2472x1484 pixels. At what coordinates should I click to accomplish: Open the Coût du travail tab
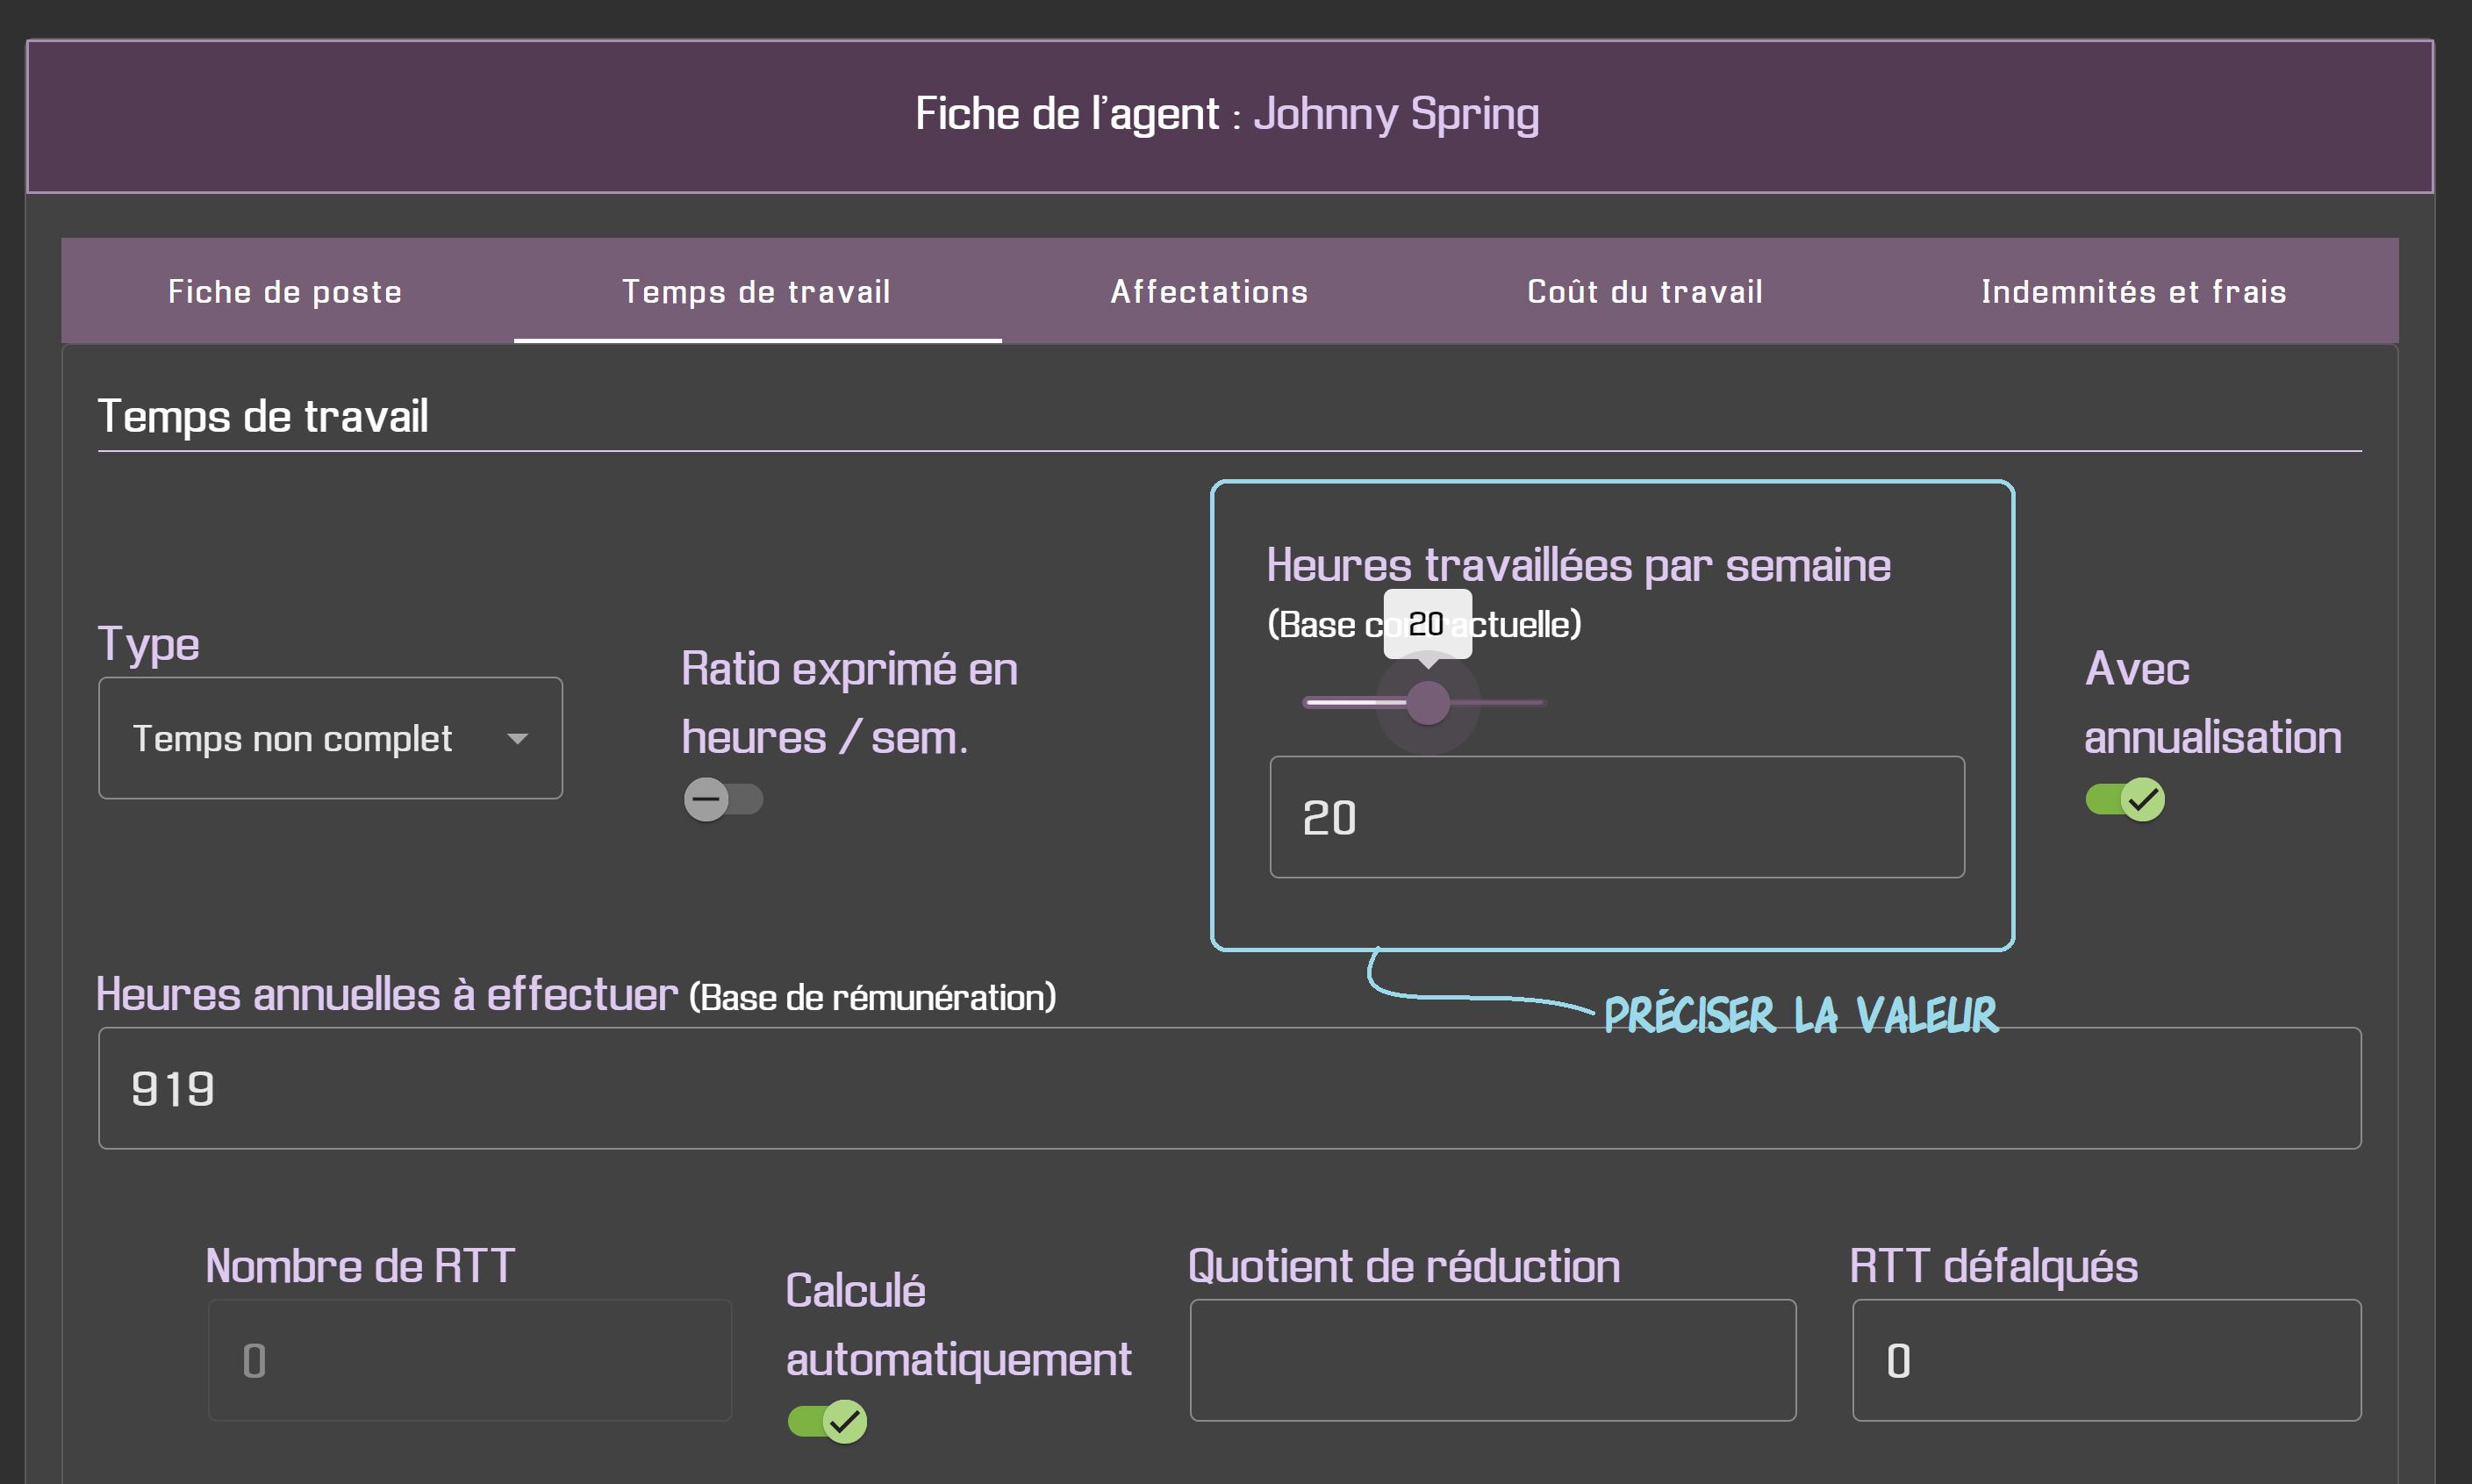(1645, 291)
